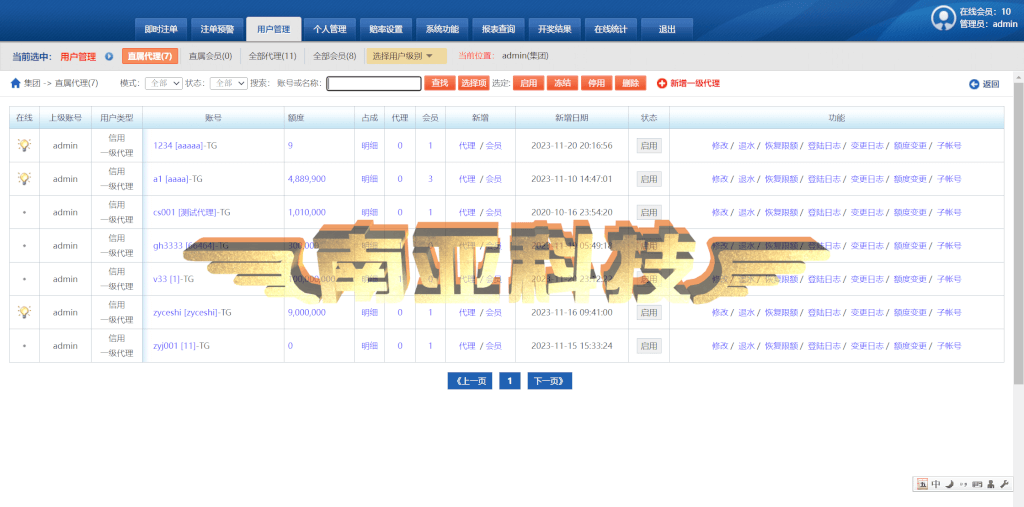
Task: Open account link cs001 [测试代理]-TG
Action: coord(191,212)
